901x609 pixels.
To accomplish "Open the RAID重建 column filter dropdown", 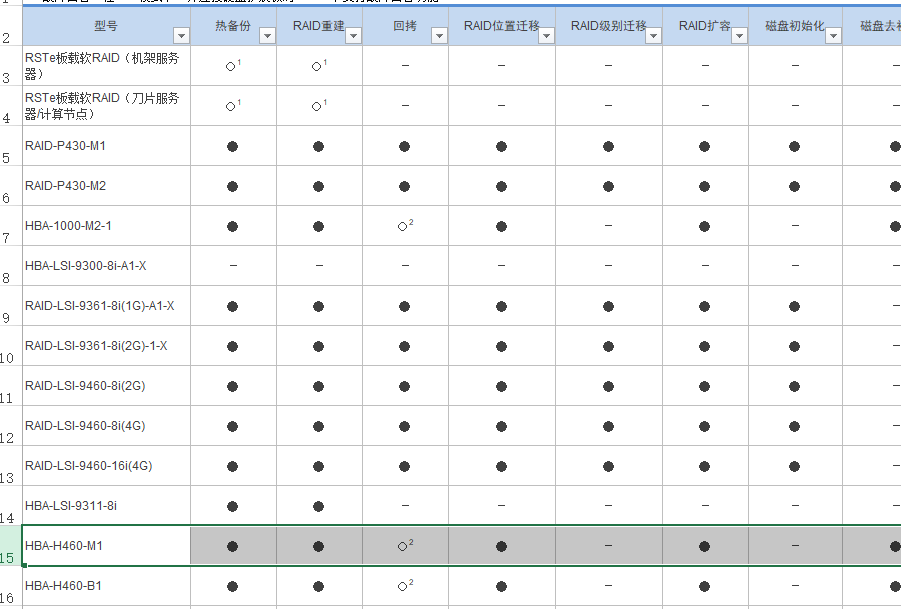I will click(353, 36).
